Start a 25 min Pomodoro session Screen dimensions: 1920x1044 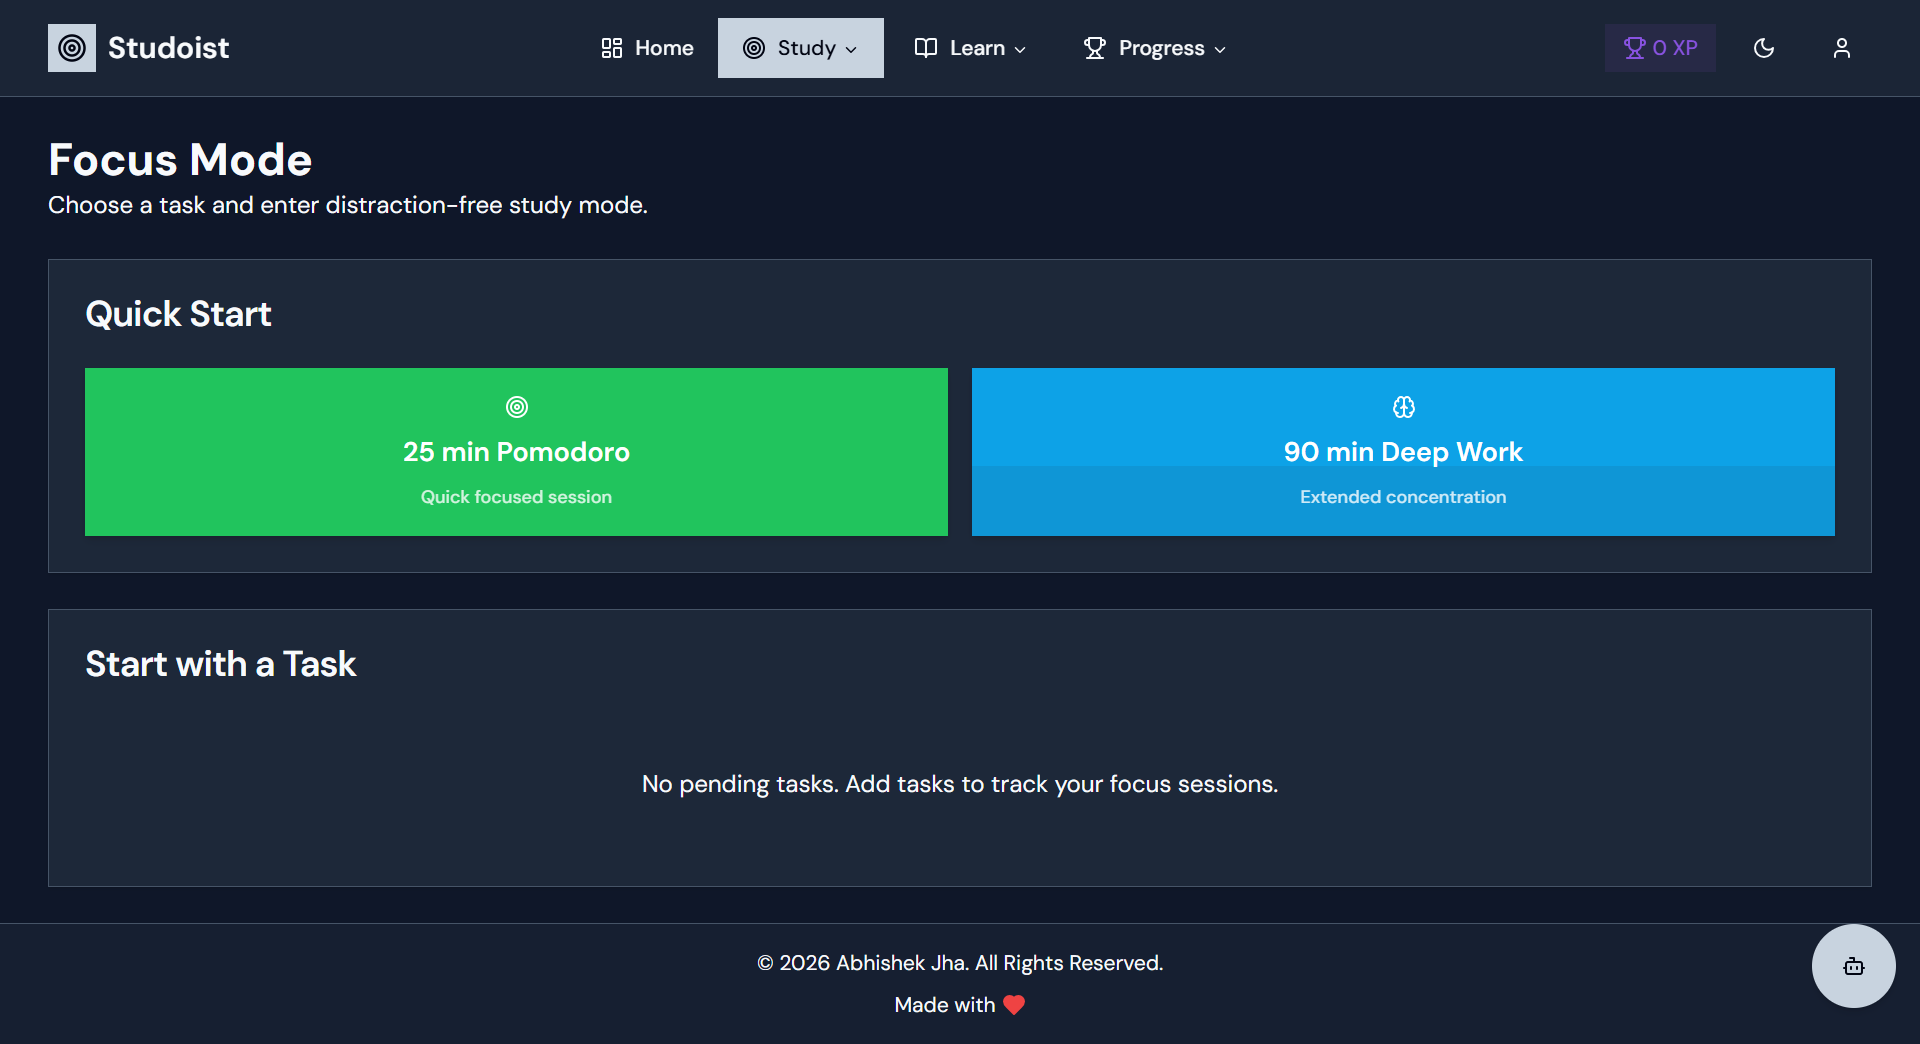click(516, 451)
